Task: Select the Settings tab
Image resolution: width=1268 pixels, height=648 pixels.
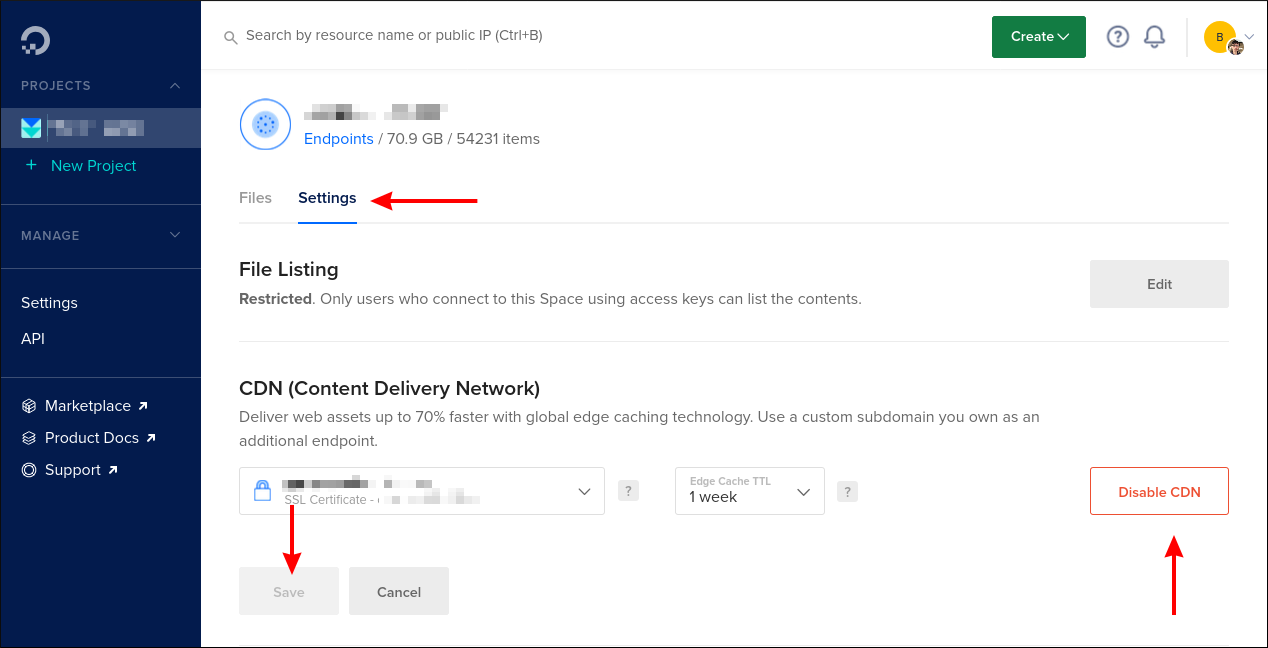Action: (327, 198)
